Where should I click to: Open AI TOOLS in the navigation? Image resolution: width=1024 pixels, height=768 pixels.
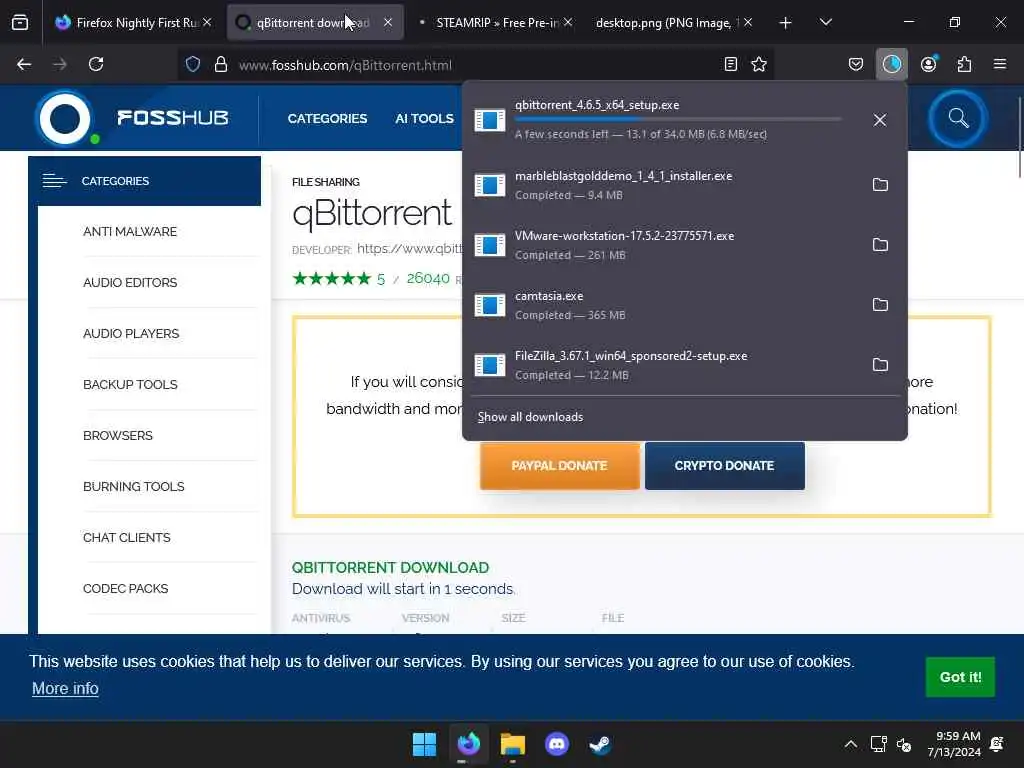[x=424, y=119]
